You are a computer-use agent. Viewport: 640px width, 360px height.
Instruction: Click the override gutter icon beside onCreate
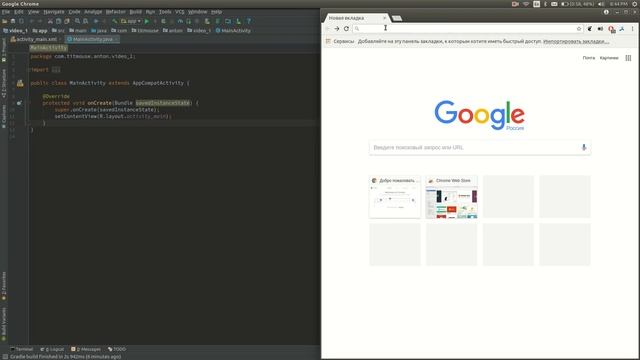click(x=19, y=103)
